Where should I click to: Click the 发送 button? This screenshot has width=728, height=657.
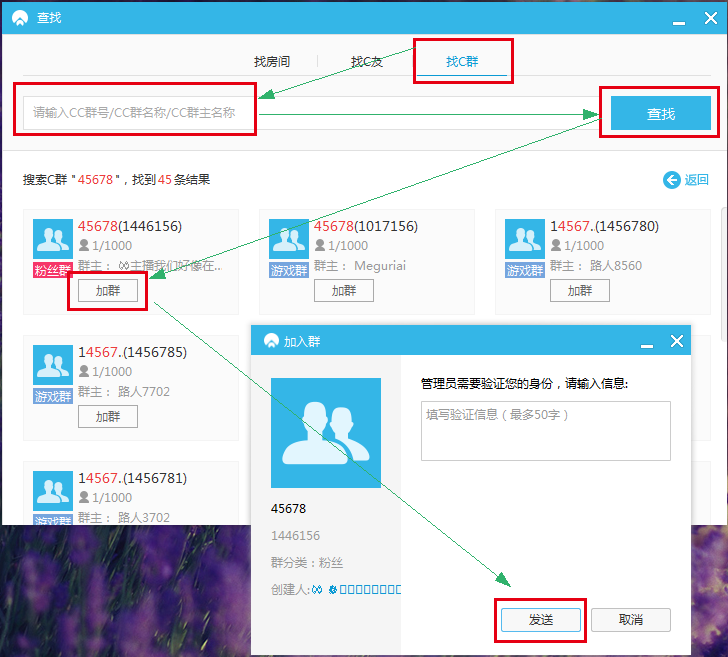tap(541, 620)
